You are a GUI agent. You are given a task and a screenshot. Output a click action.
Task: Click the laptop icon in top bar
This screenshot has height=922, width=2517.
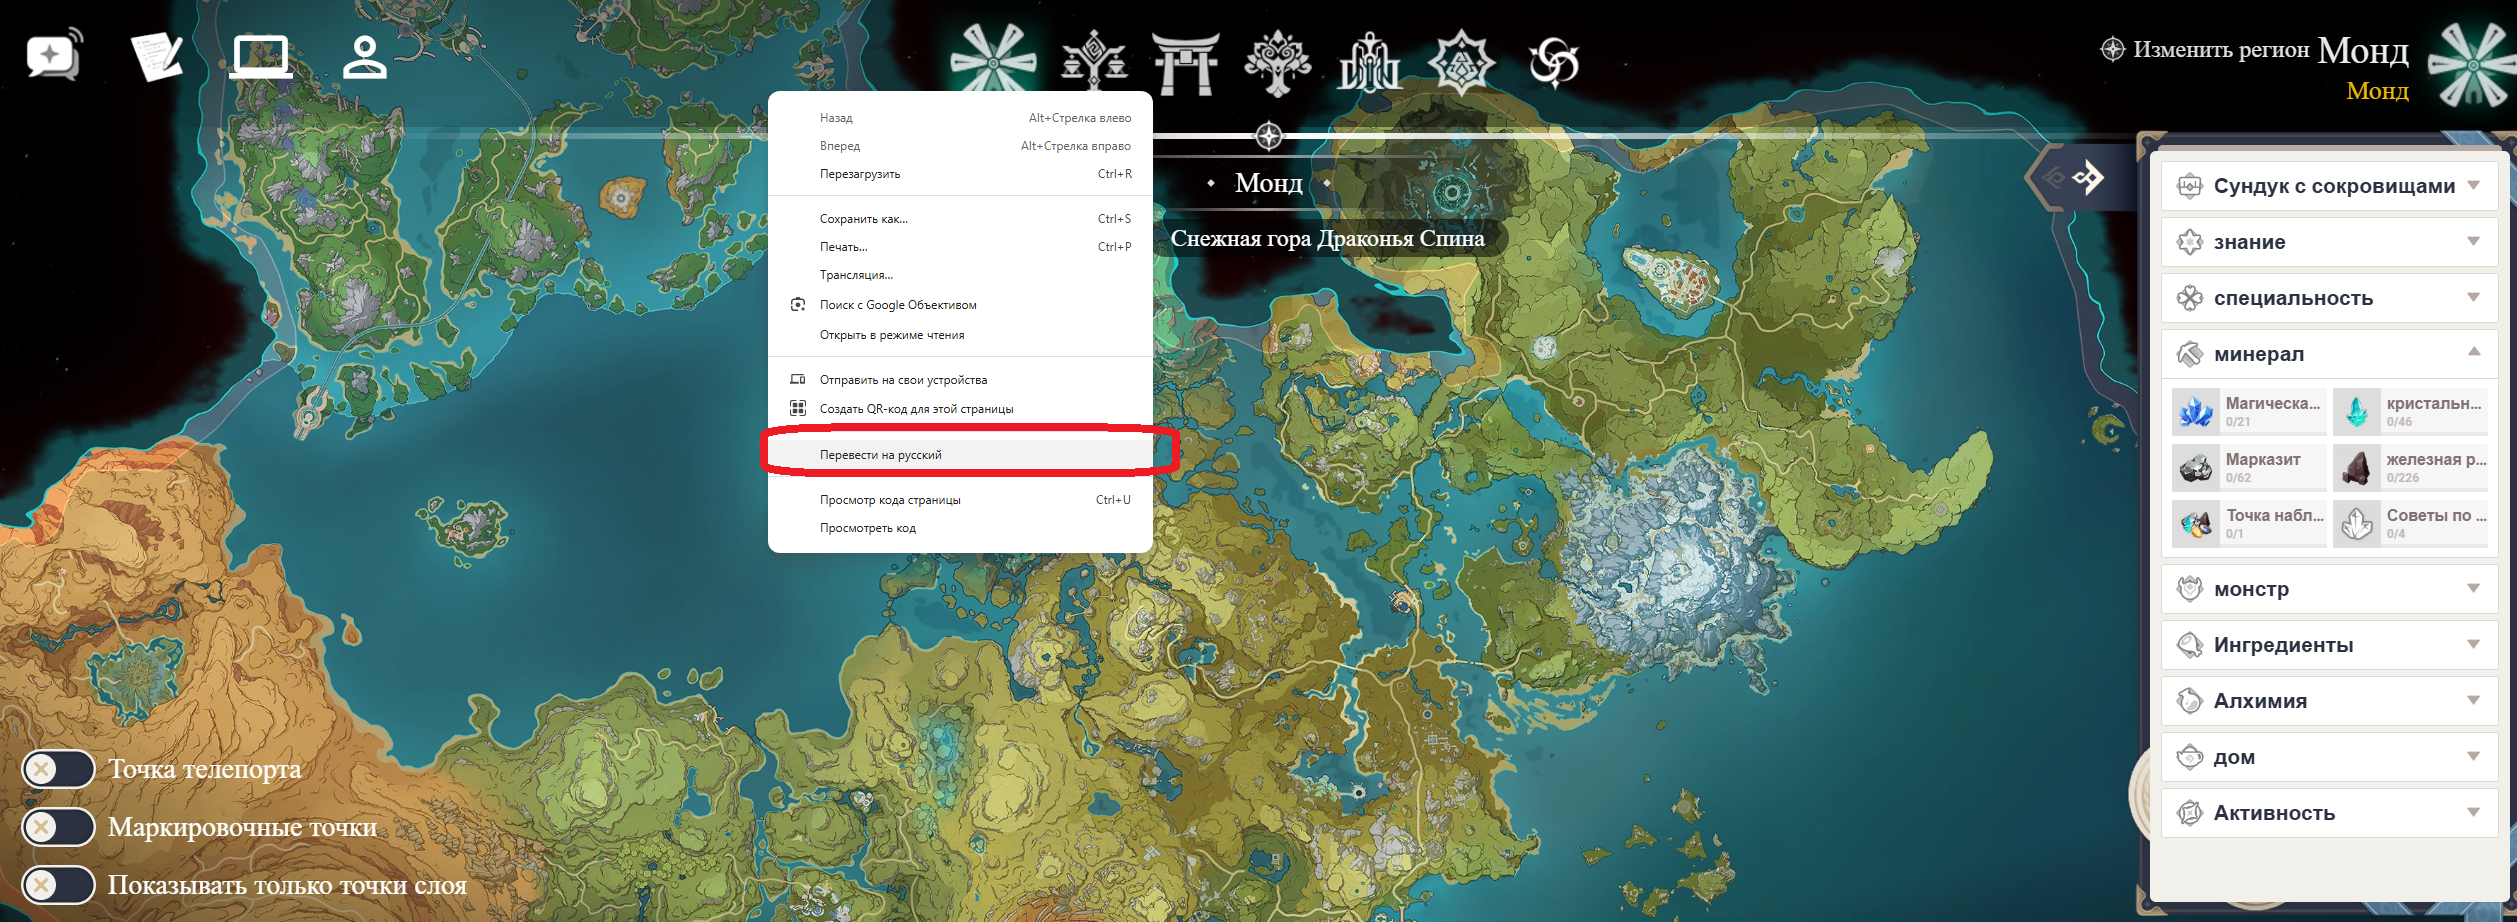[261, 56]
